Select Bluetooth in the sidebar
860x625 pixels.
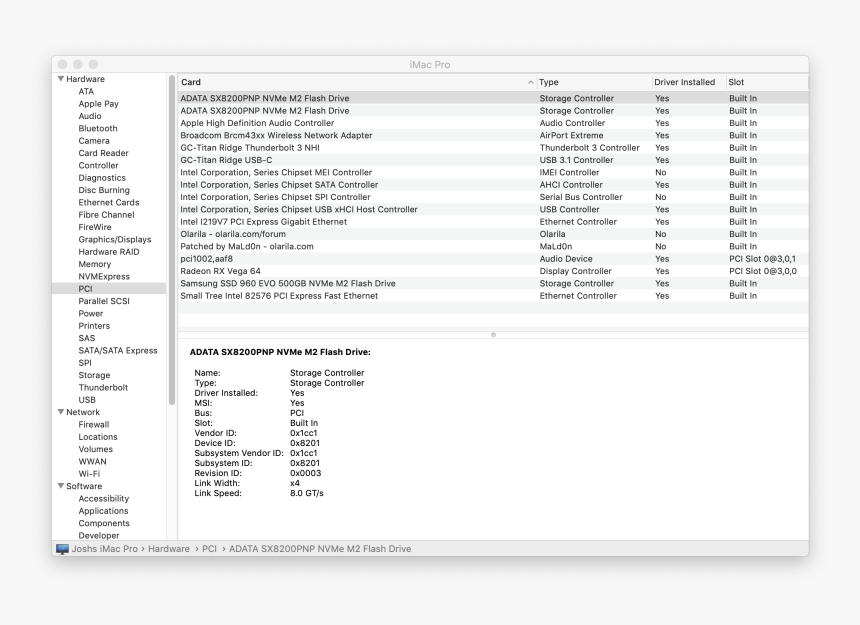click(x=98, y=128)
